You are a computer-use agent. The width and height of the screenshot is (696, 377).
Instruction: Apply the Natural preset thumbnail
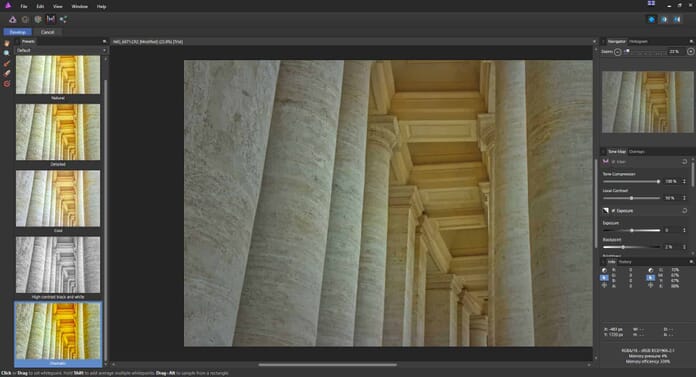(x=58, y=75)
